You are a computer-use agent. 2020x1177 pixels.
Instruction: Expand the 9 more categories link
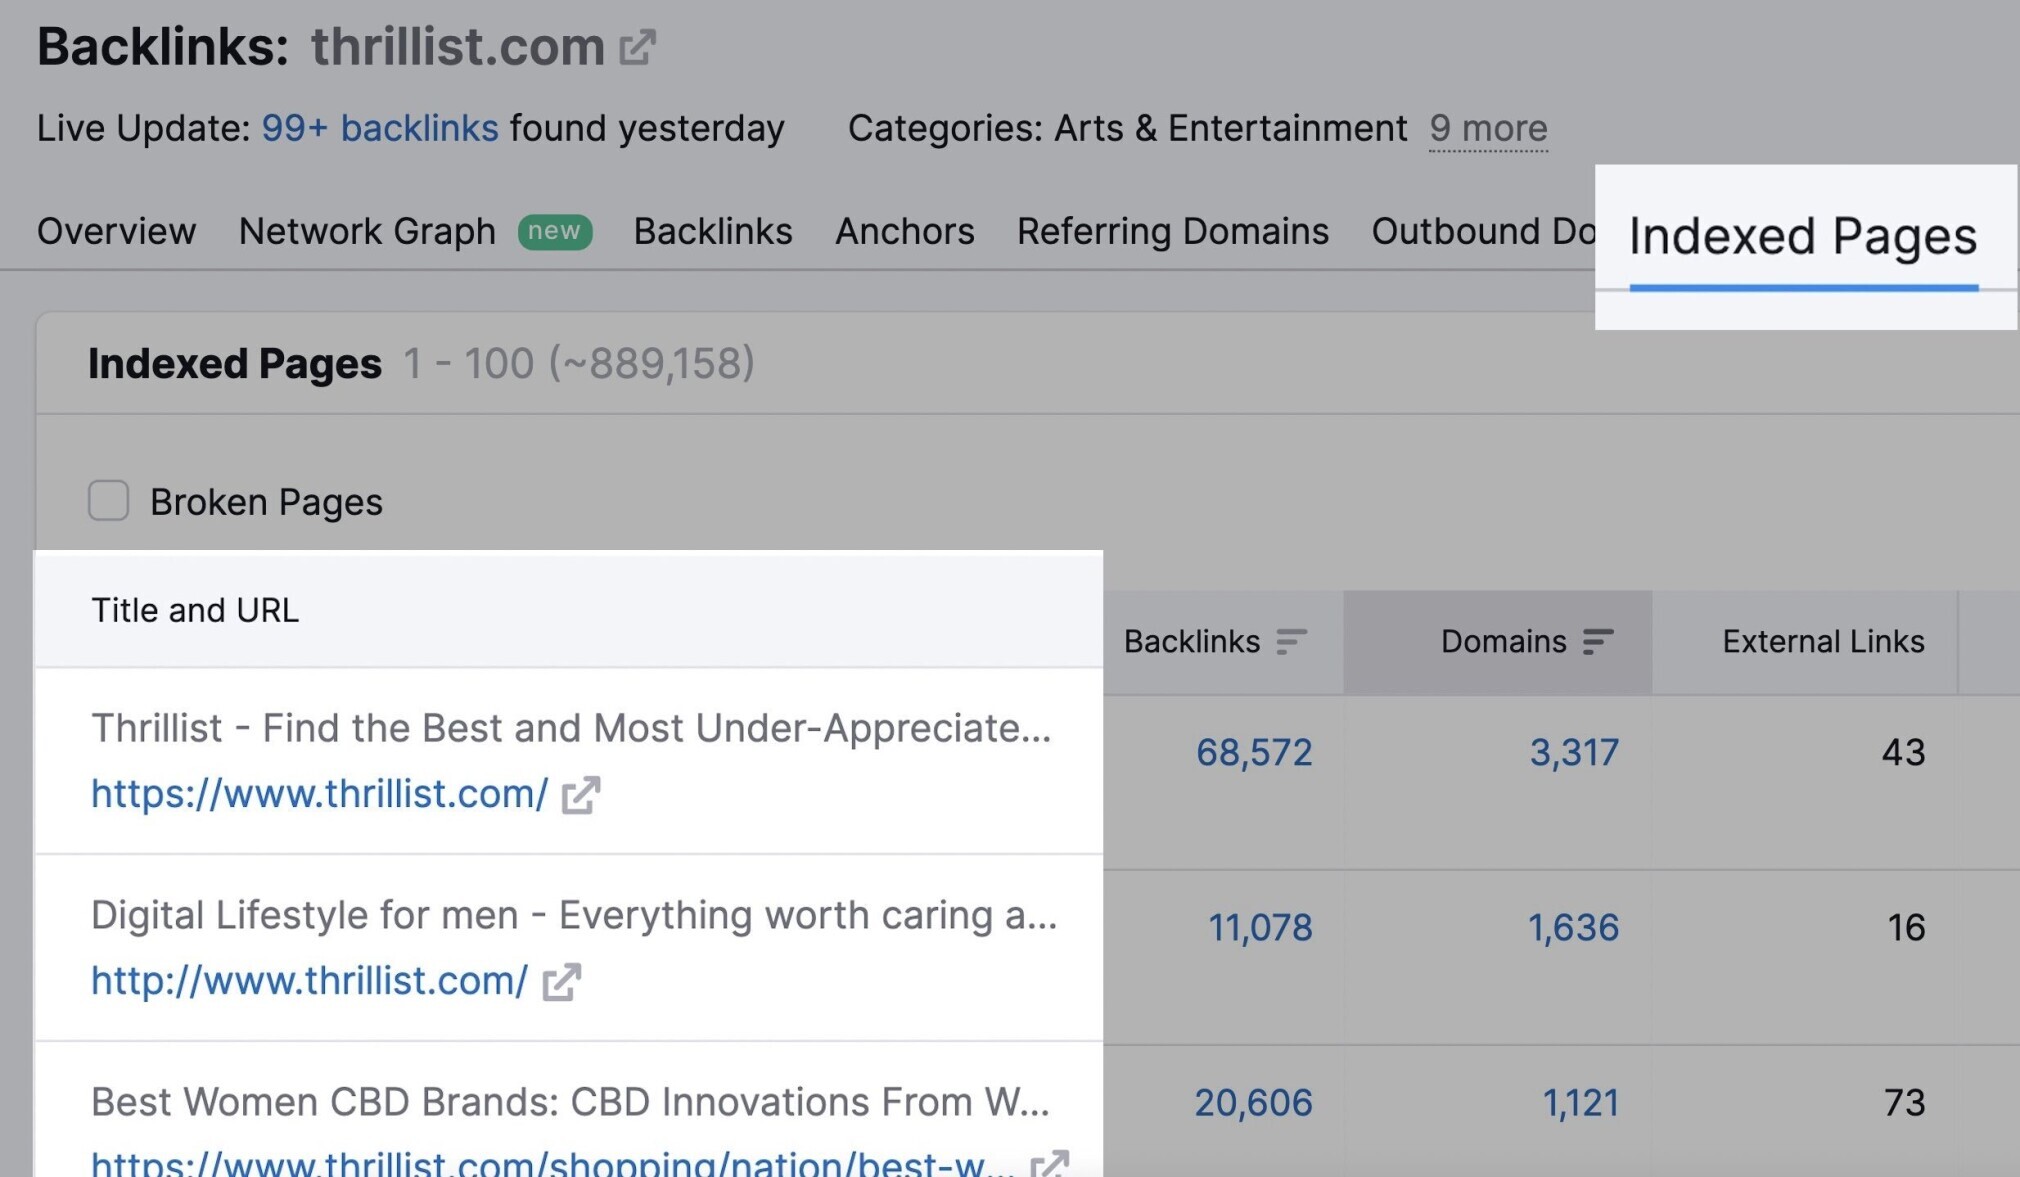[1488, 128]
